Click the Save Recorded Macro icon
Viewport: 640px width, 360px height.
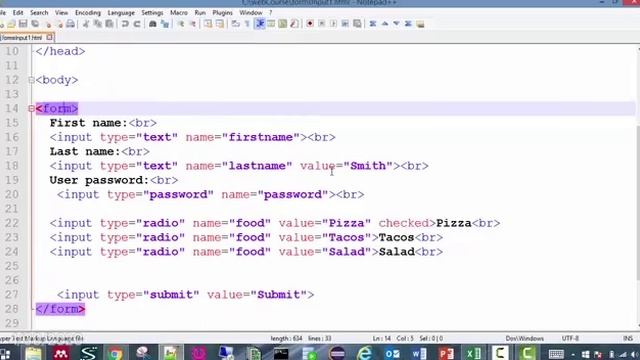click(357, 24)
